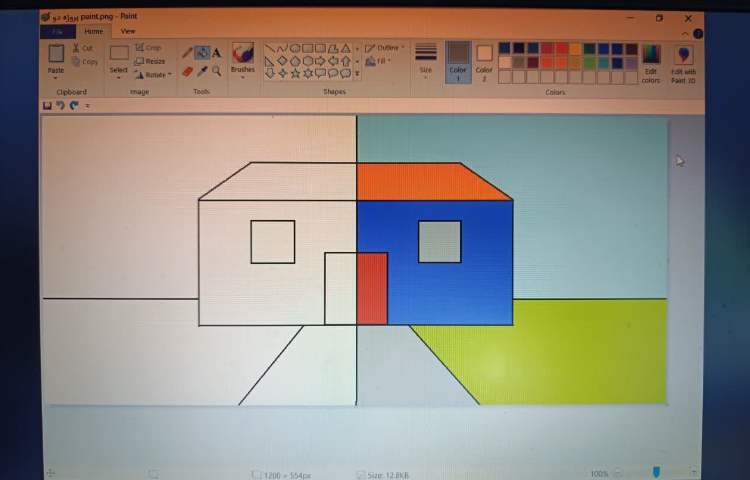Choose the Diamond shape
This screenshot has width=750, height=480.
[282, 61]
